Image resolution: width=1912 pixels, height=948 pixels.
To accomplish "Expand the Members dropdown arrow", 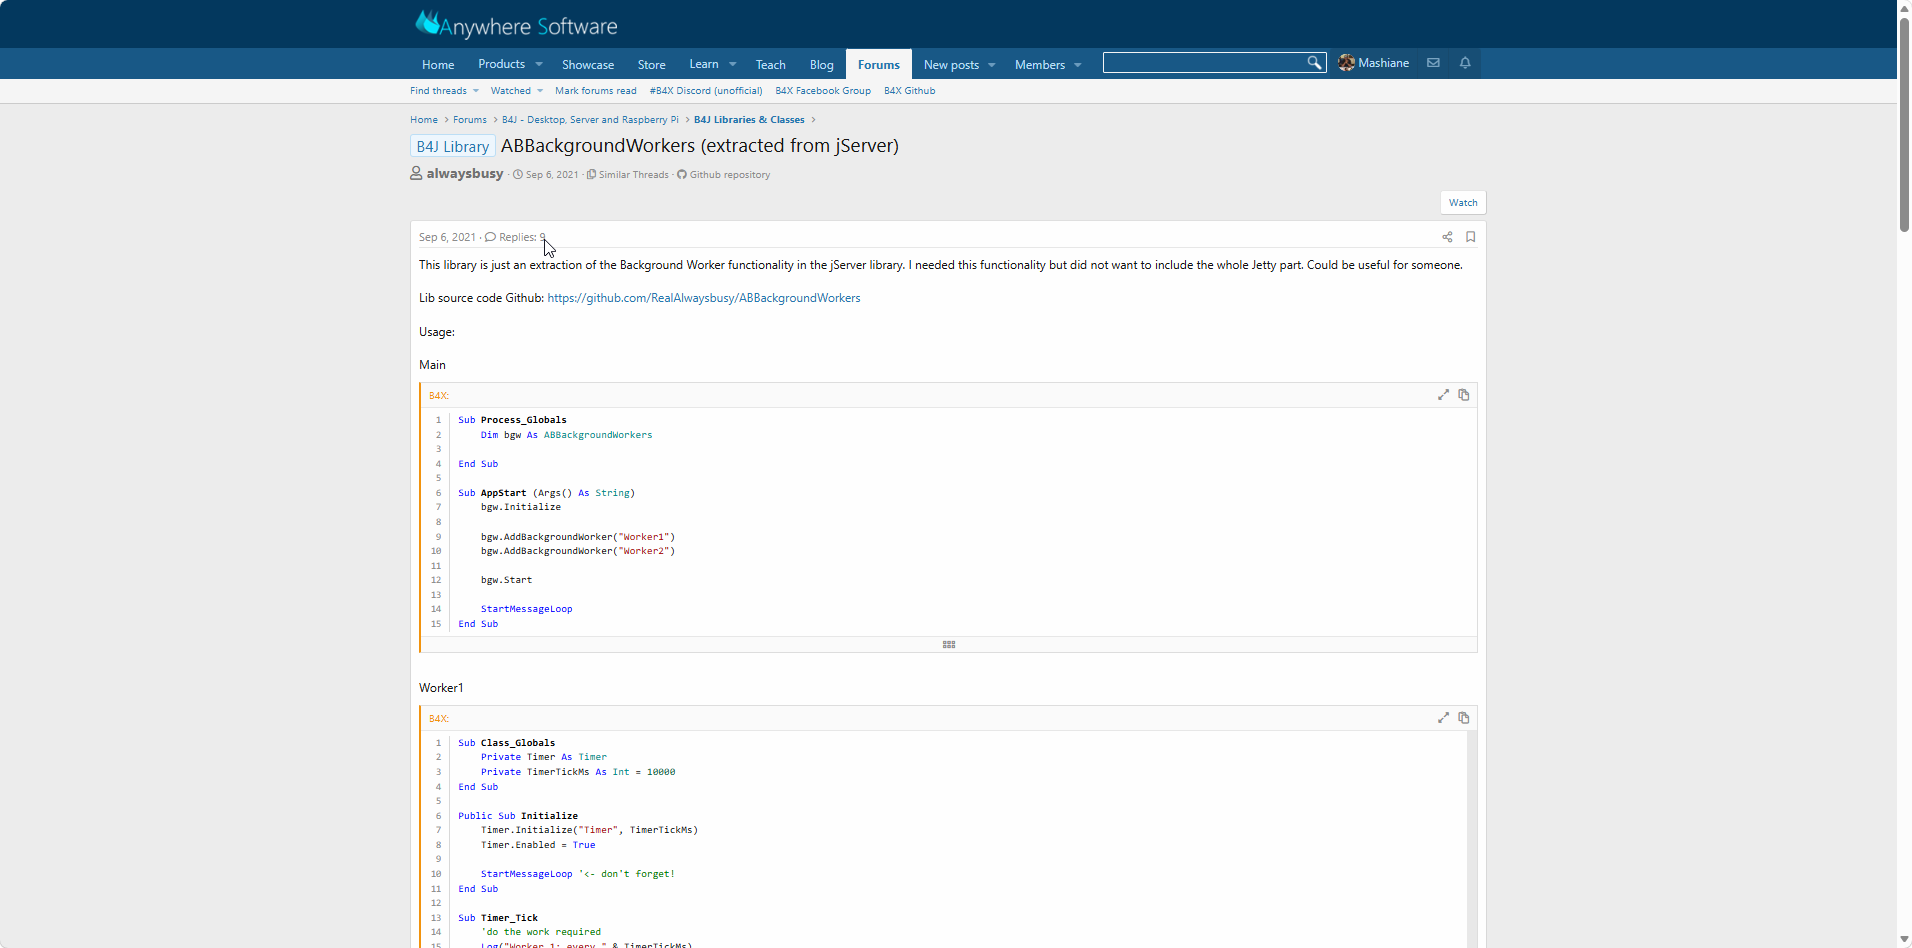I will tap(1078, 65).
